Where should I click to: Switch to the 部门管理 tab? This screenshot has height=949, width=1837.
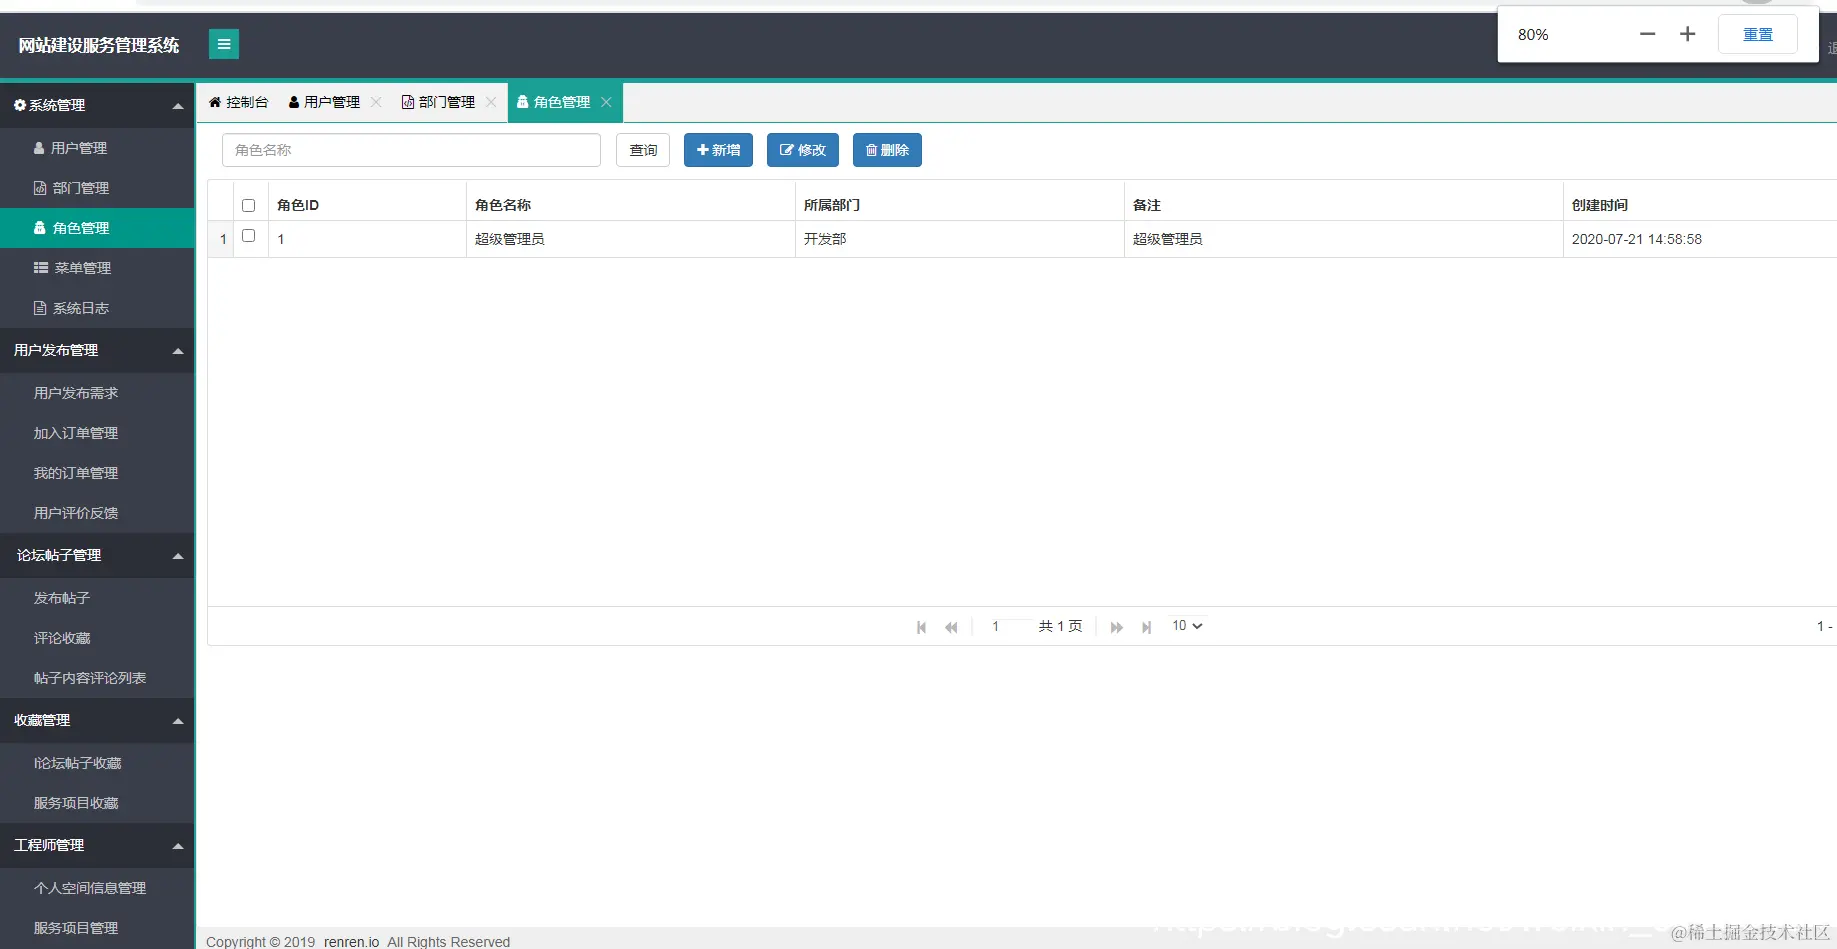point(438,102)
